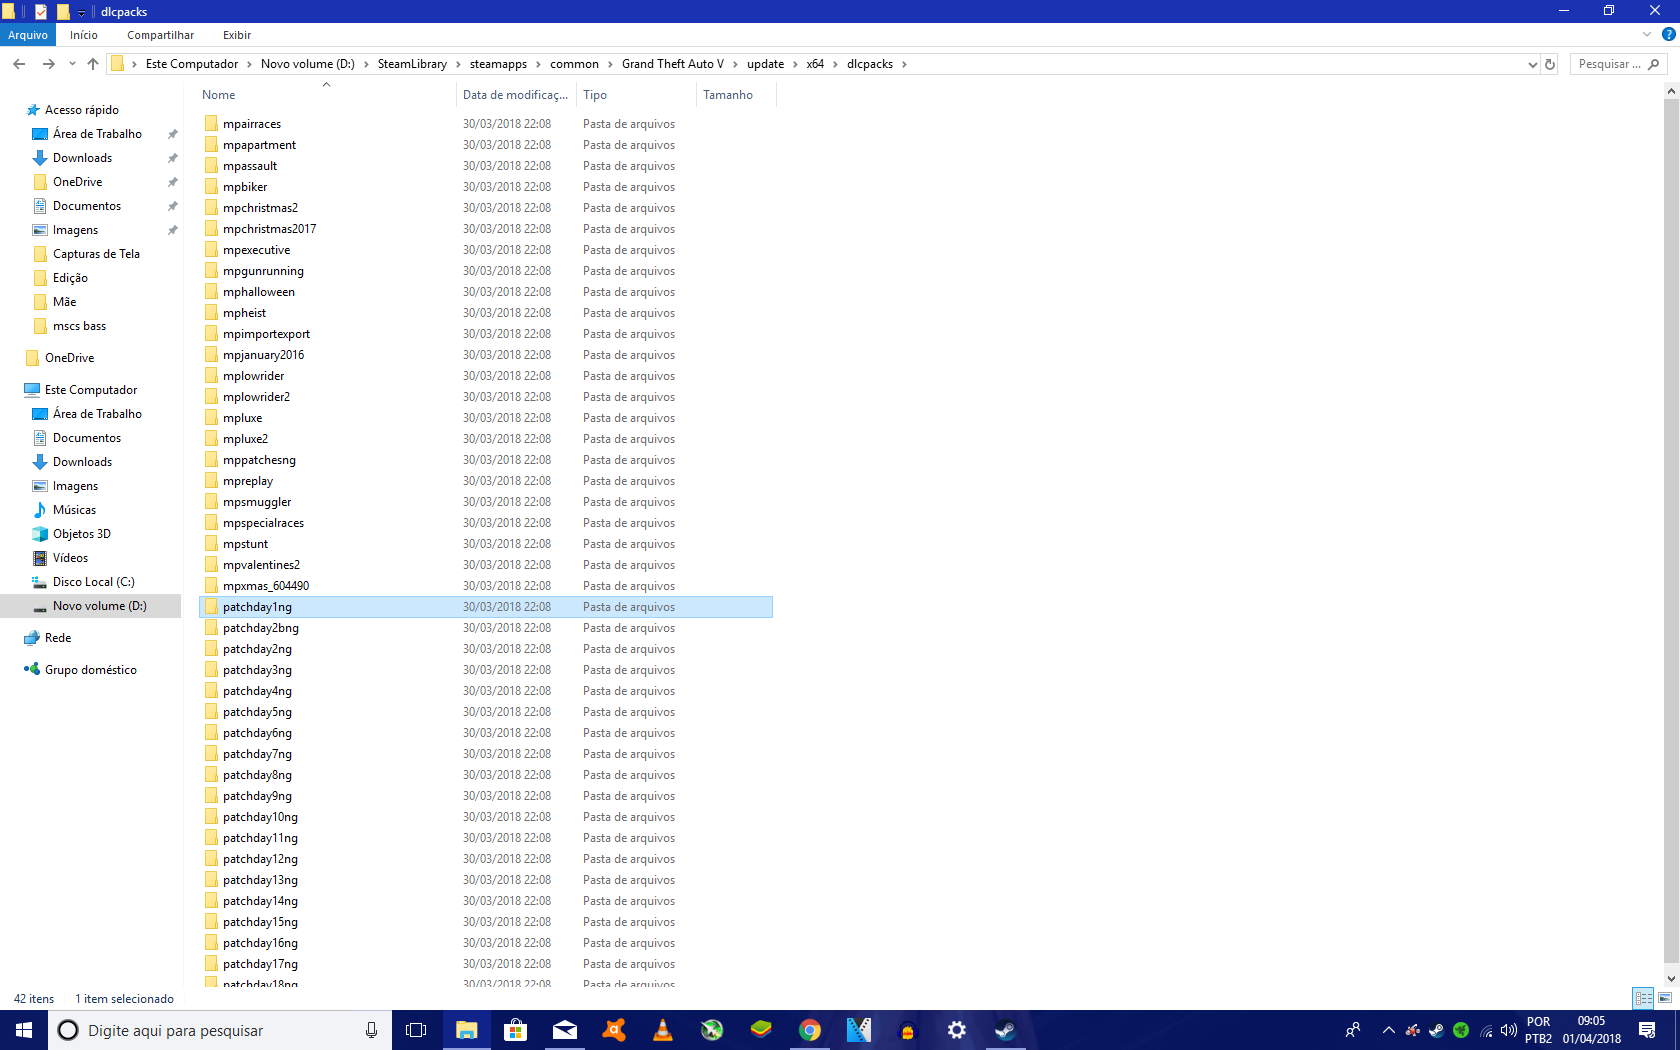Switch to the Início ribbon tab
1680x1050 pixels.
coord(84,35)
